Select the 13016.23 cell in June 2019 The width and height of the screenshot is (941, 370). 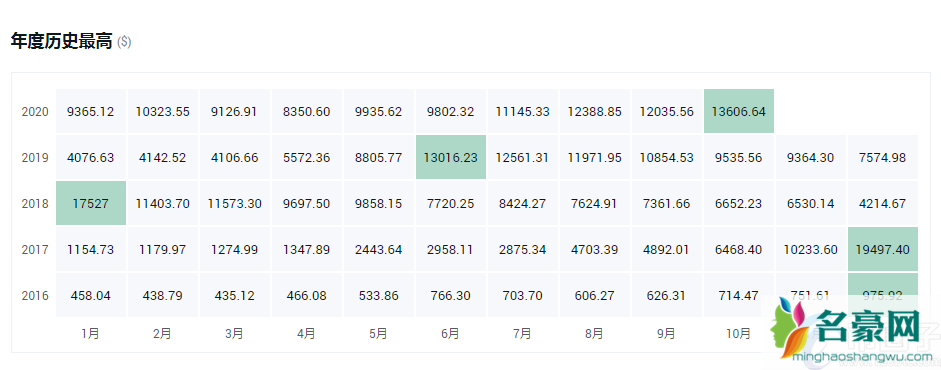coord(451,158)
